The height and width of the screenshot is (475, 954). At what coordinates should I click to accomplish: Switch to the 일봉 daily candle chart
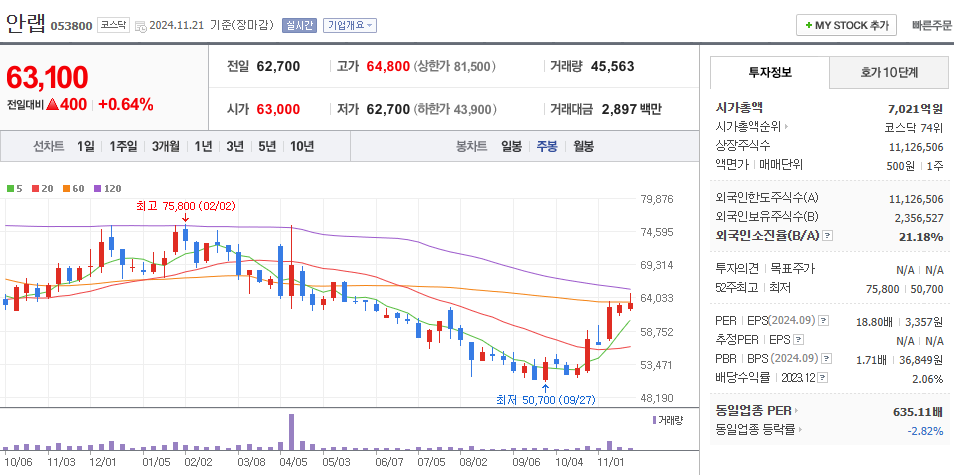(511, 147)
